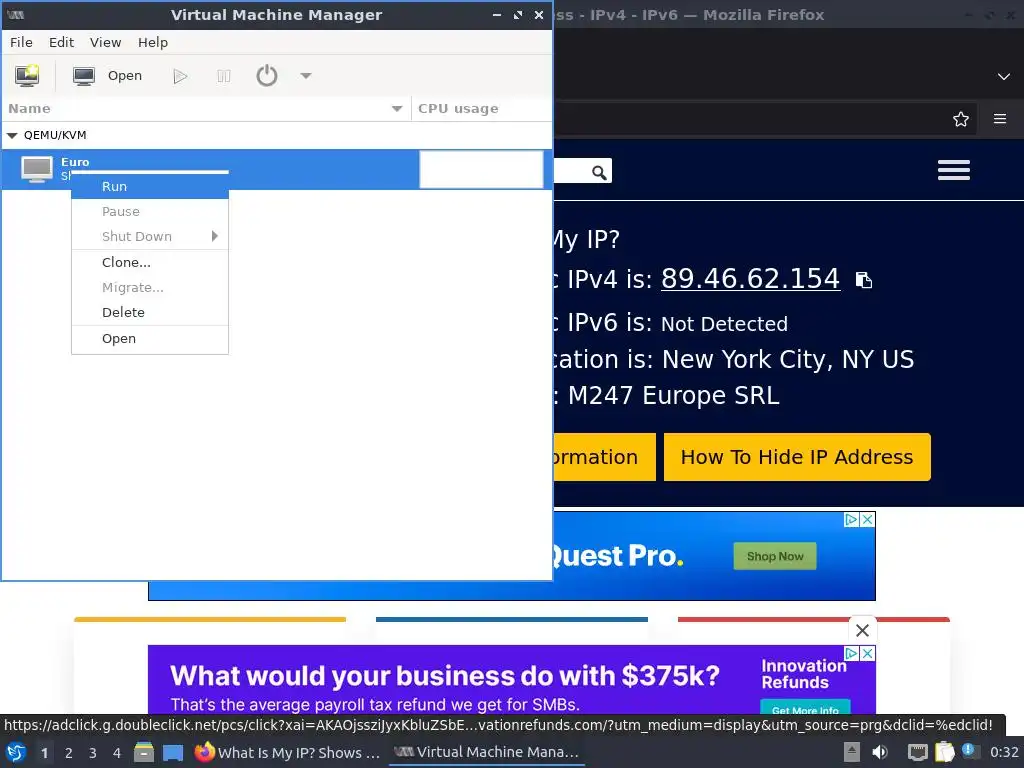This screenshot has width=1024, height=768.
Task: Click the removable media eject tray icon
Action: [852, 752]
